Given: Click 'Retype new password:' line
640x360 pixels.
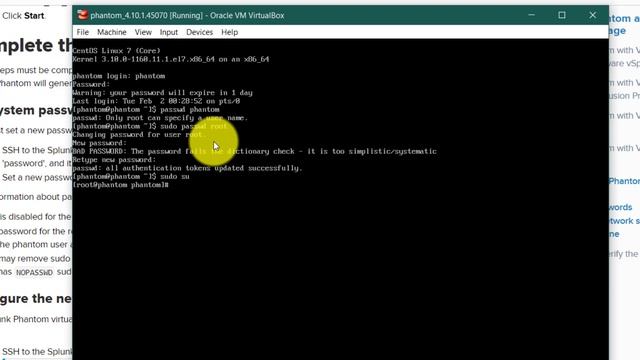Looking at the screenshot, I should (114, 160).
